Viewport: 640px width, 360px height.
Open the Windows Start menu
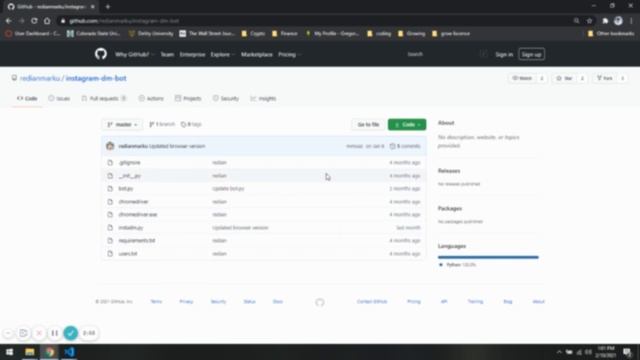9,352
